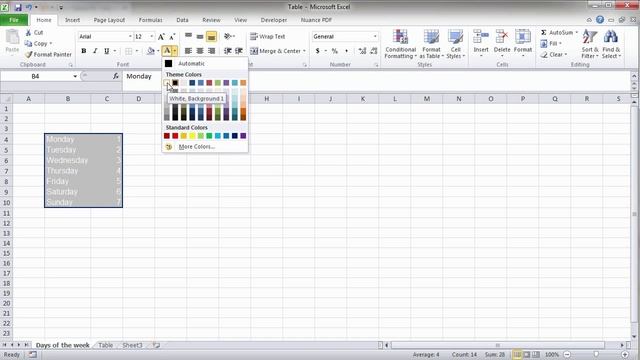Increase font size with Grow Font icon
Screen dimensions: 640x360
[161, 37]
